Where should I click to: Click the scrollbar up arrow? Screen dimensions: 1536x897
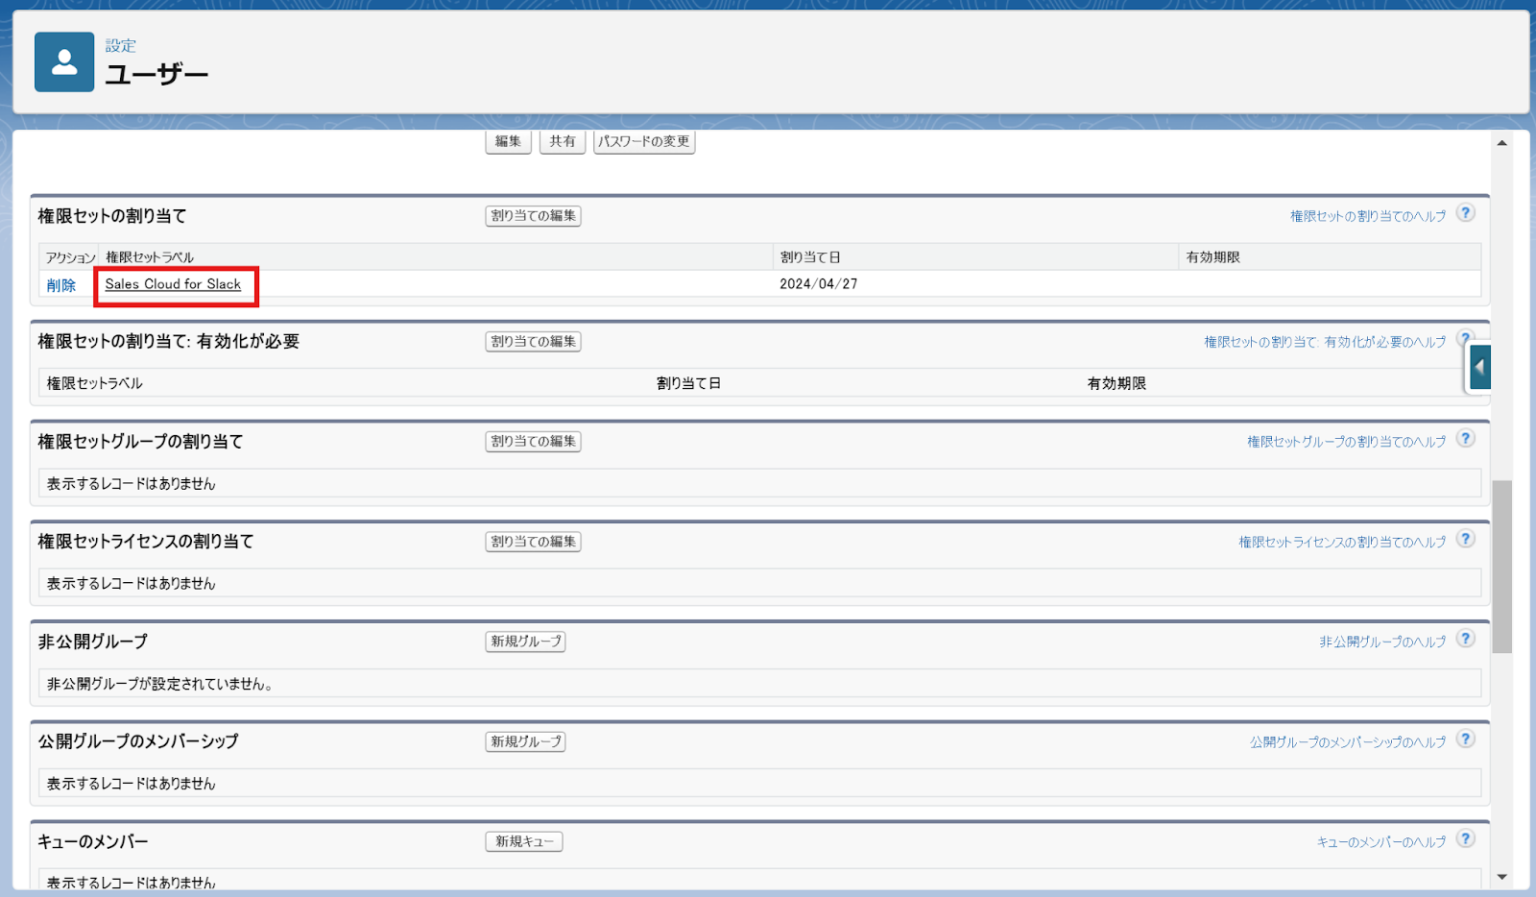point(1503,143)
